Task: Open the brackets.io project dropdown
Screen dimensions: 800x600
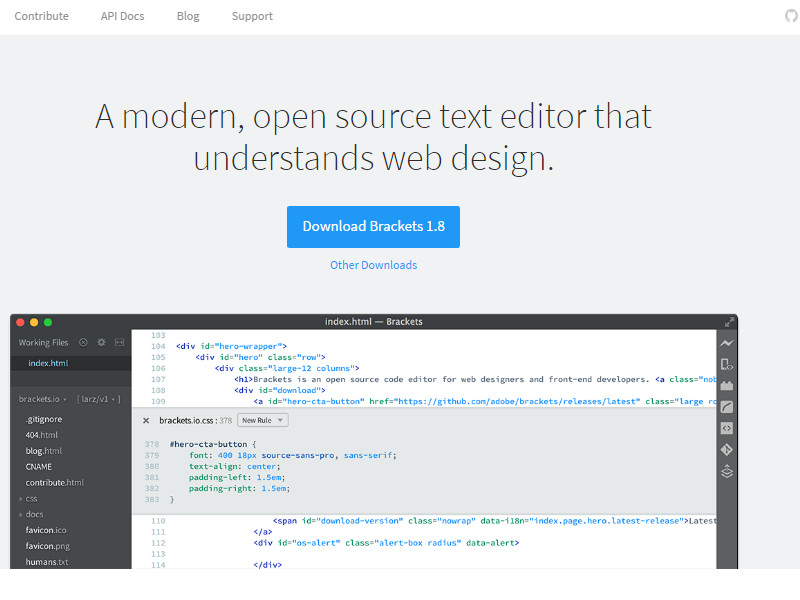Action: [43, 399]
